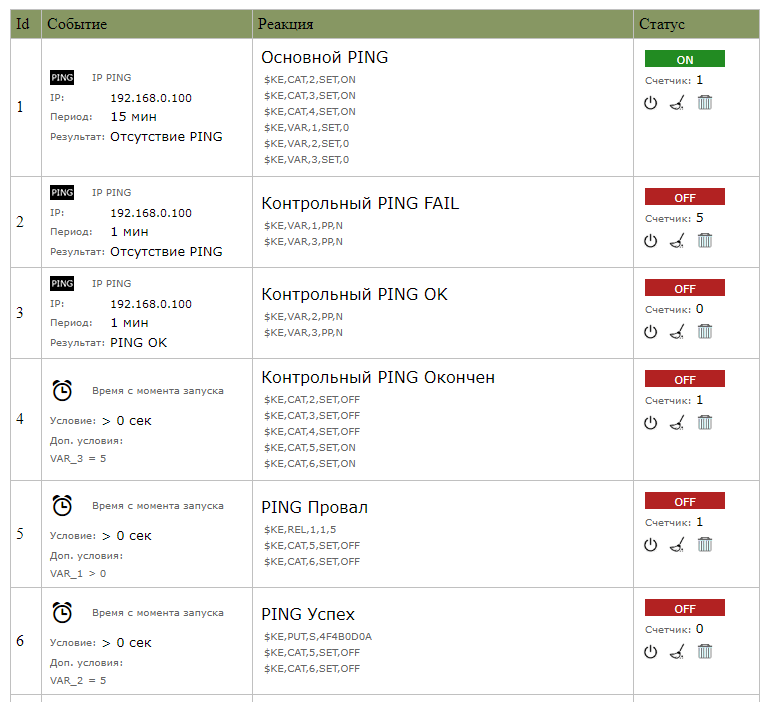Image resolution: width=771 pixels, height=702 pixels.
Task: Click the Событие column header
Action: (77, 24)
